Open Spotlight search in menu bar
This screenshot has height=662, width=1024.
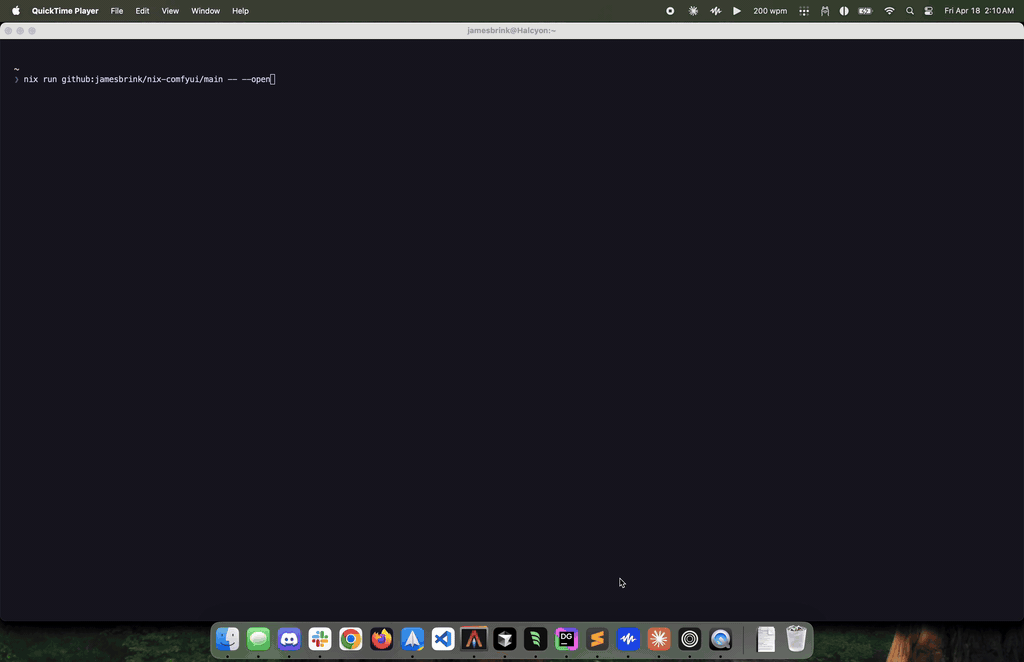[910, 11]
